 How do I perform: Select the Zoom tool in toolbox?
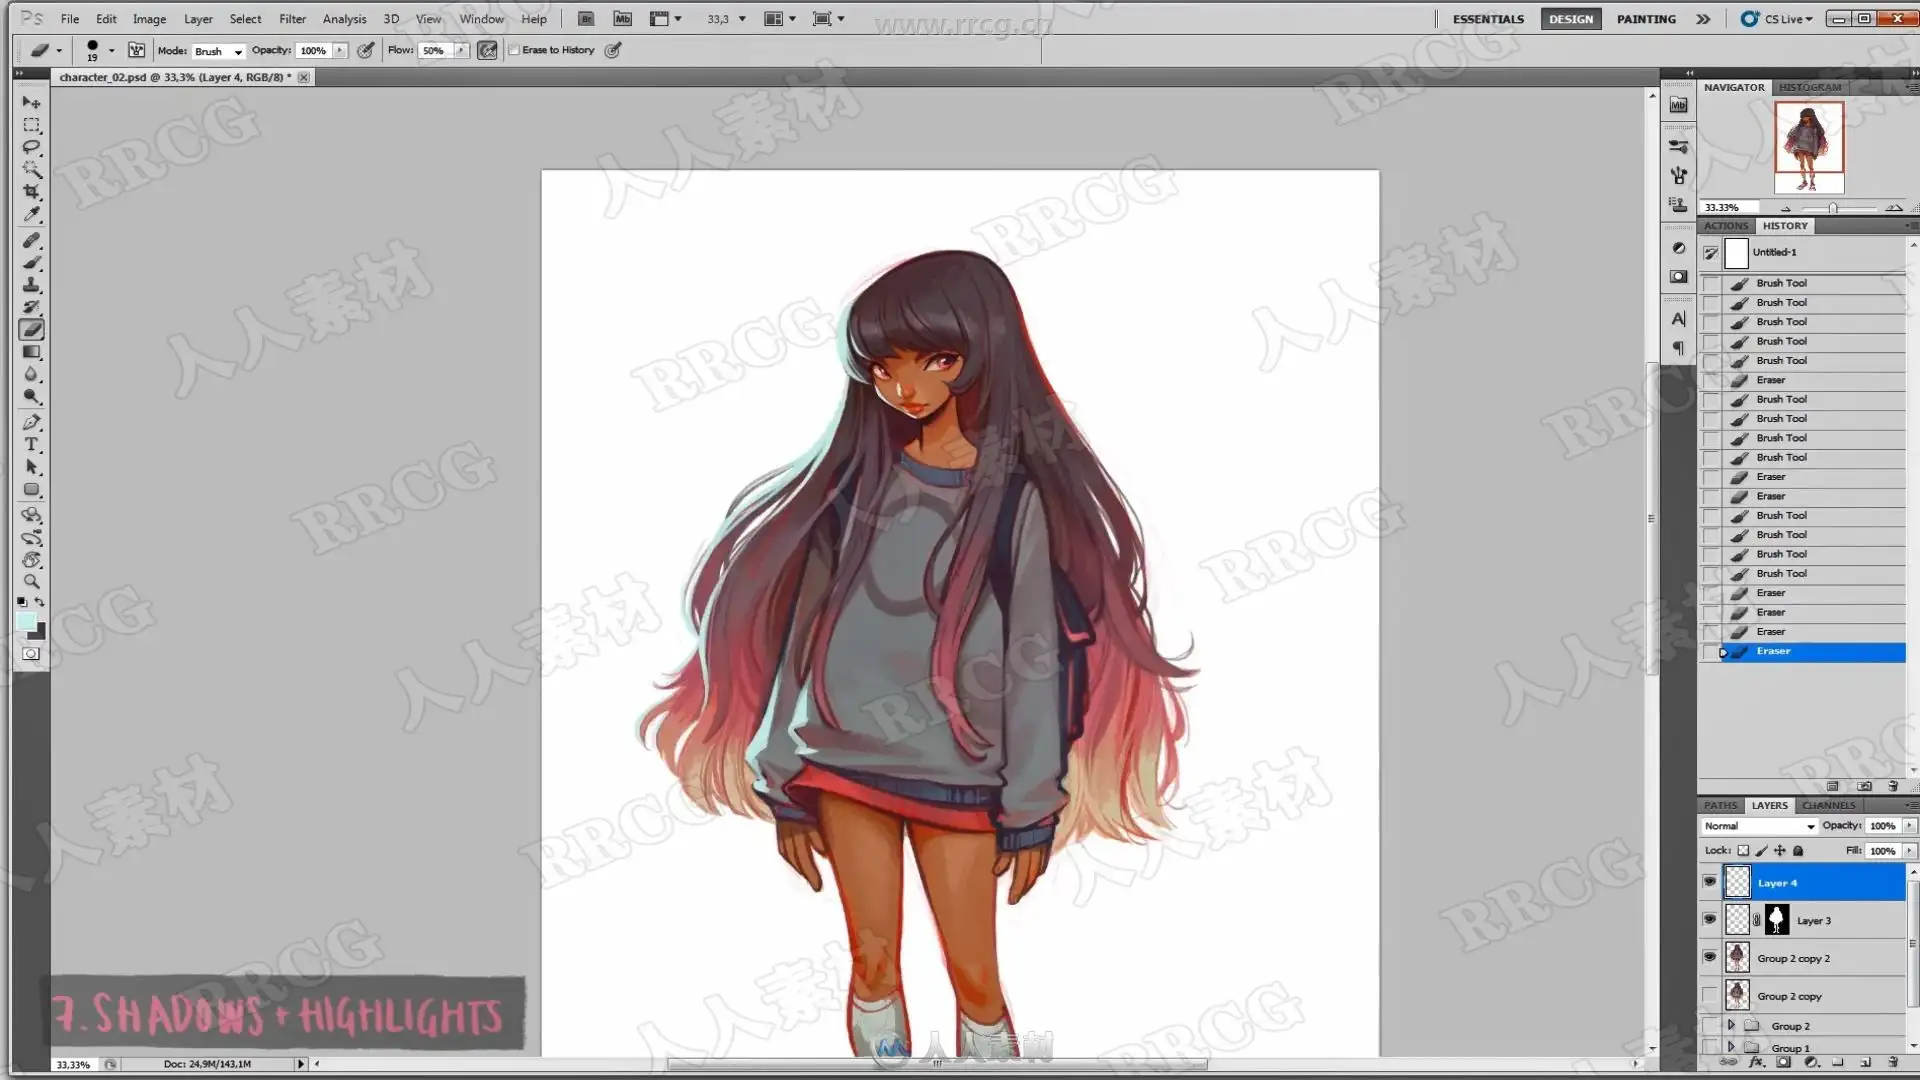click(32, 581)
